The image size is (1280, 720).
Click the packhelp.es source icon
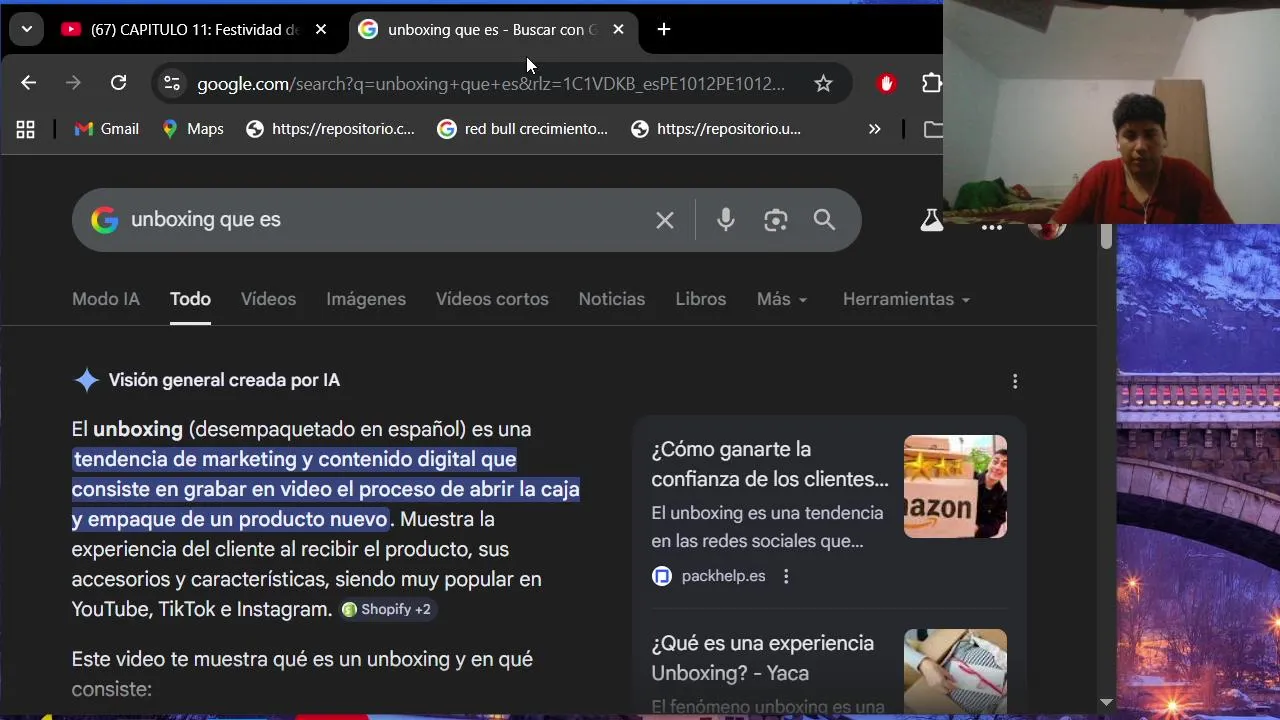click(662, 576)
